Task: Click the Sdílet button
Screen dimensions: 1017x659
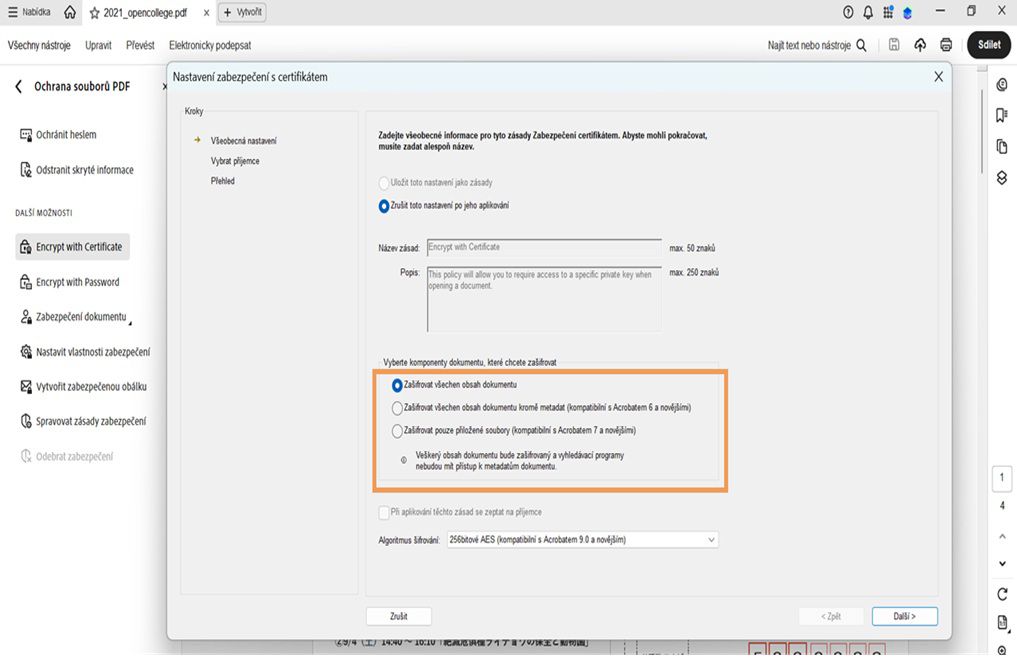Action: tap(989, 45)
